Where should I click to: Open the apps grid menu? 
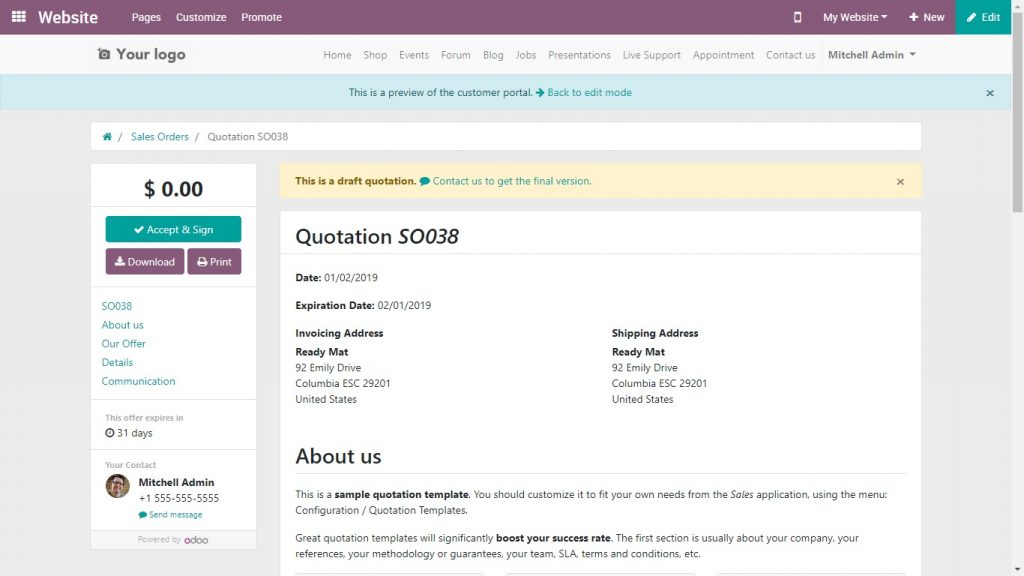click(x=18, y=17)
